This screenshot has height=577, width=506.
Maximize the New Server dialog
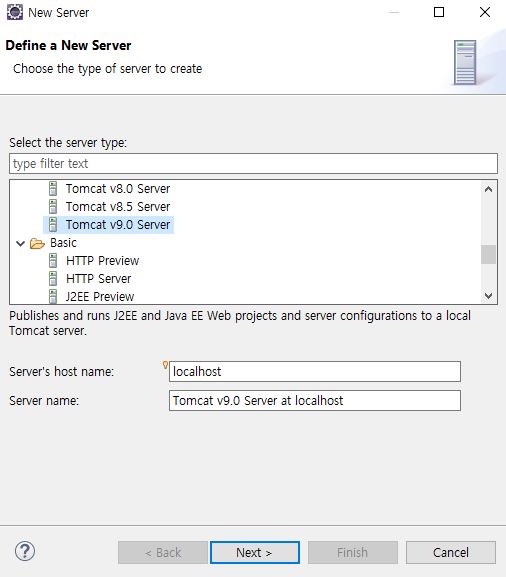(x=439, y=12)
